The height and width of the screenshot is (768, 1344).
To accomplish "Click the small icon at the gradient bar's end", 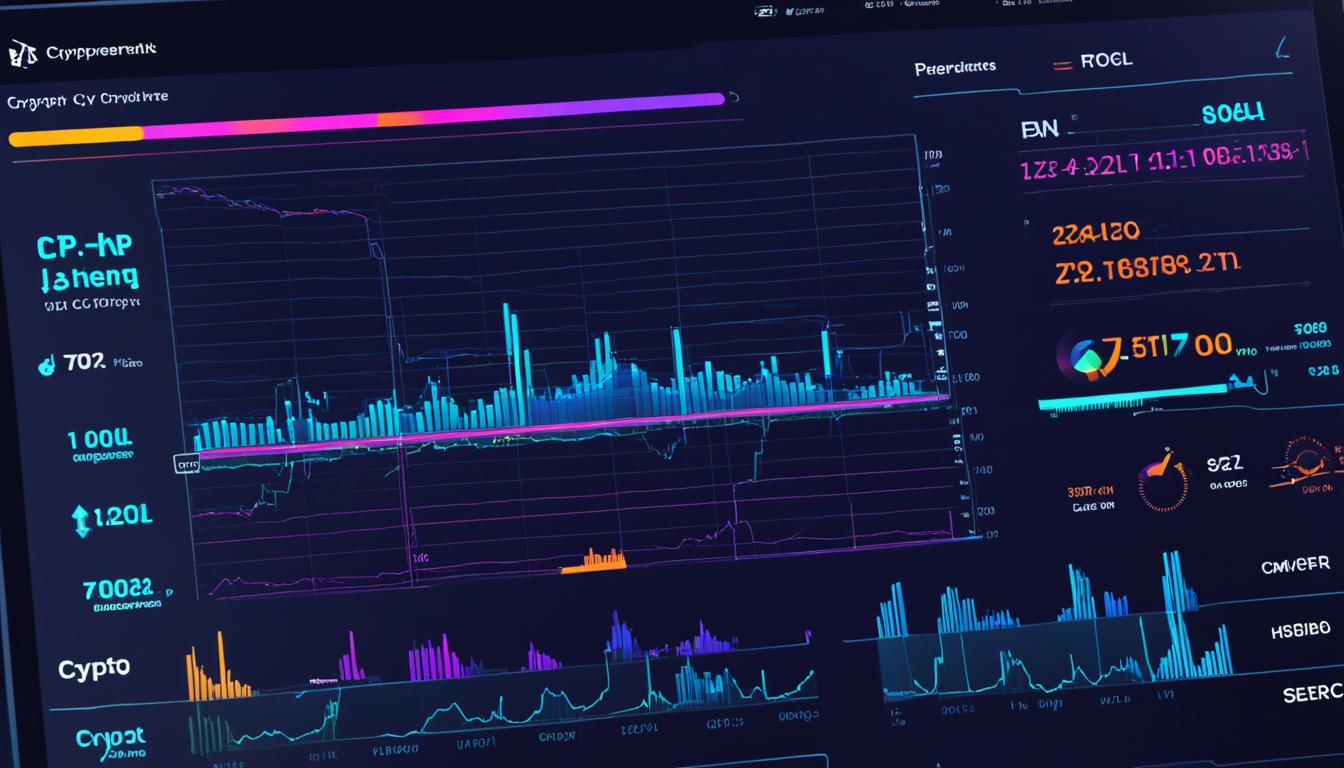I will pyautogui.click(x=734, y=97).
